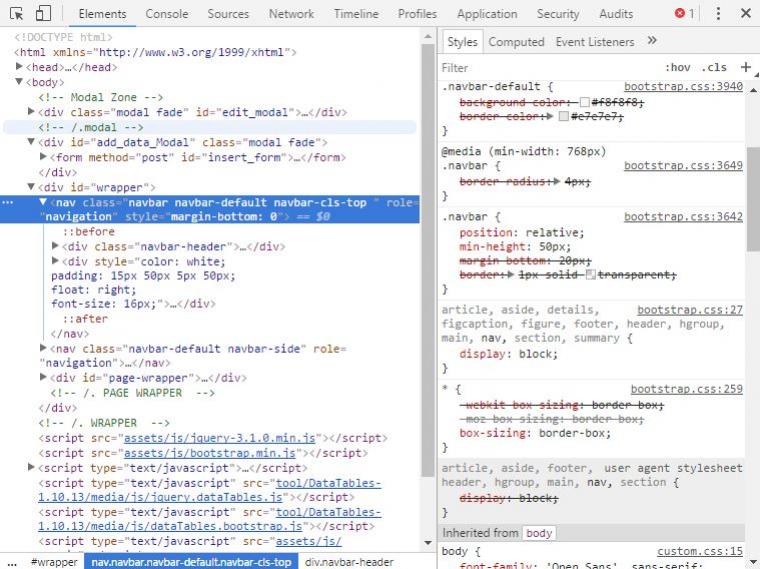Open the DevTools three-dot customize menu
The height and width of the screenshot is (569, 760).
[718, 14]
